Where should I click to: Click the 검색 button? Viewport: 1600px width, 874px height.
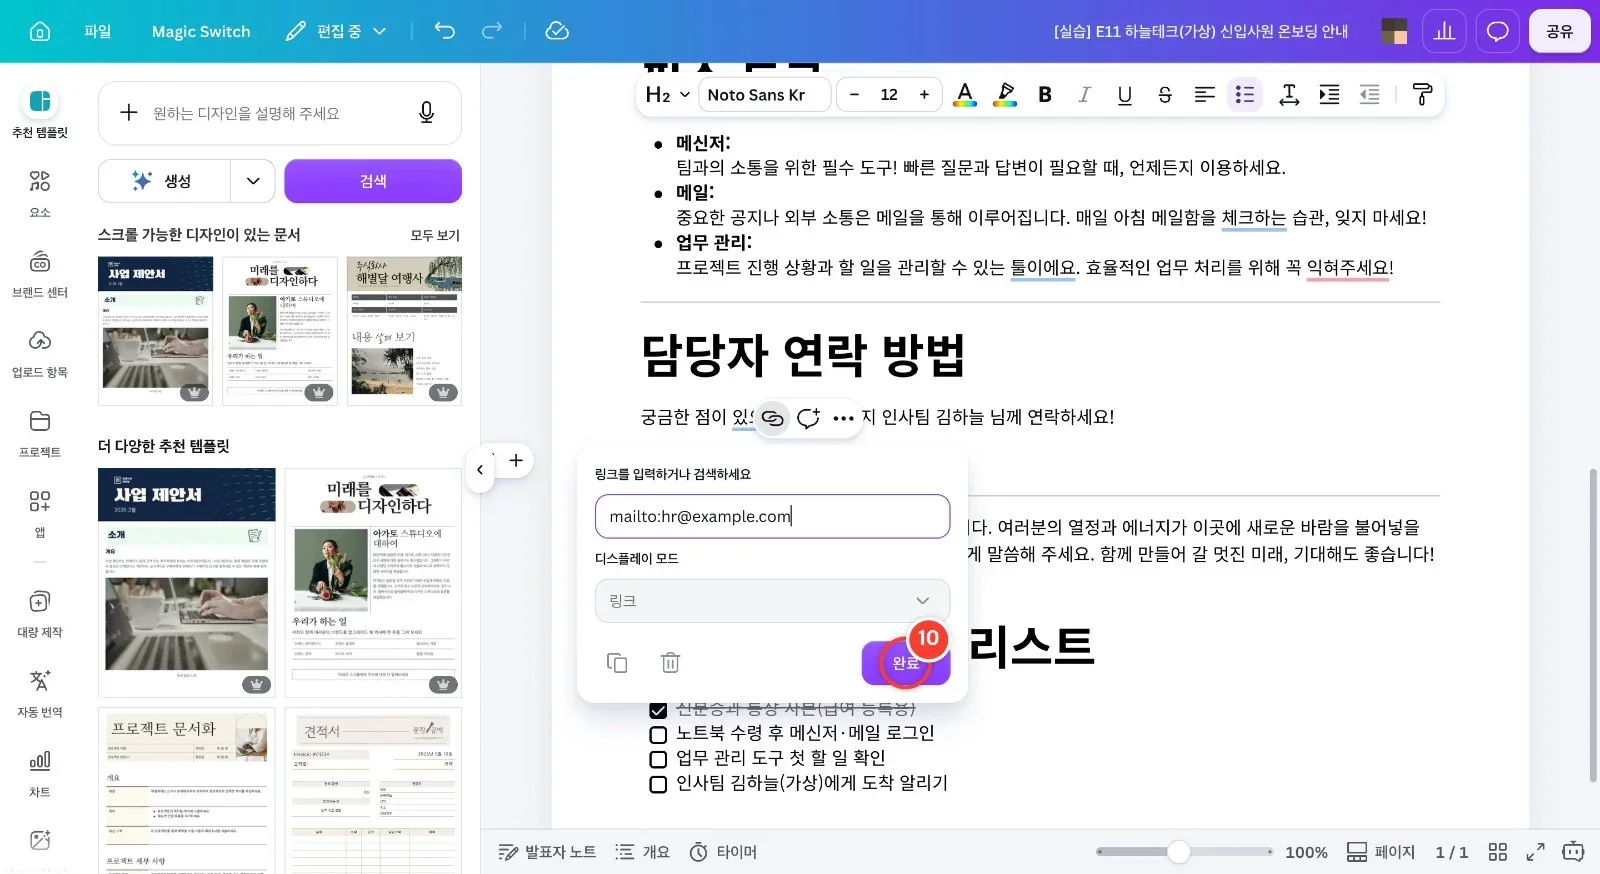click(373, 181)
